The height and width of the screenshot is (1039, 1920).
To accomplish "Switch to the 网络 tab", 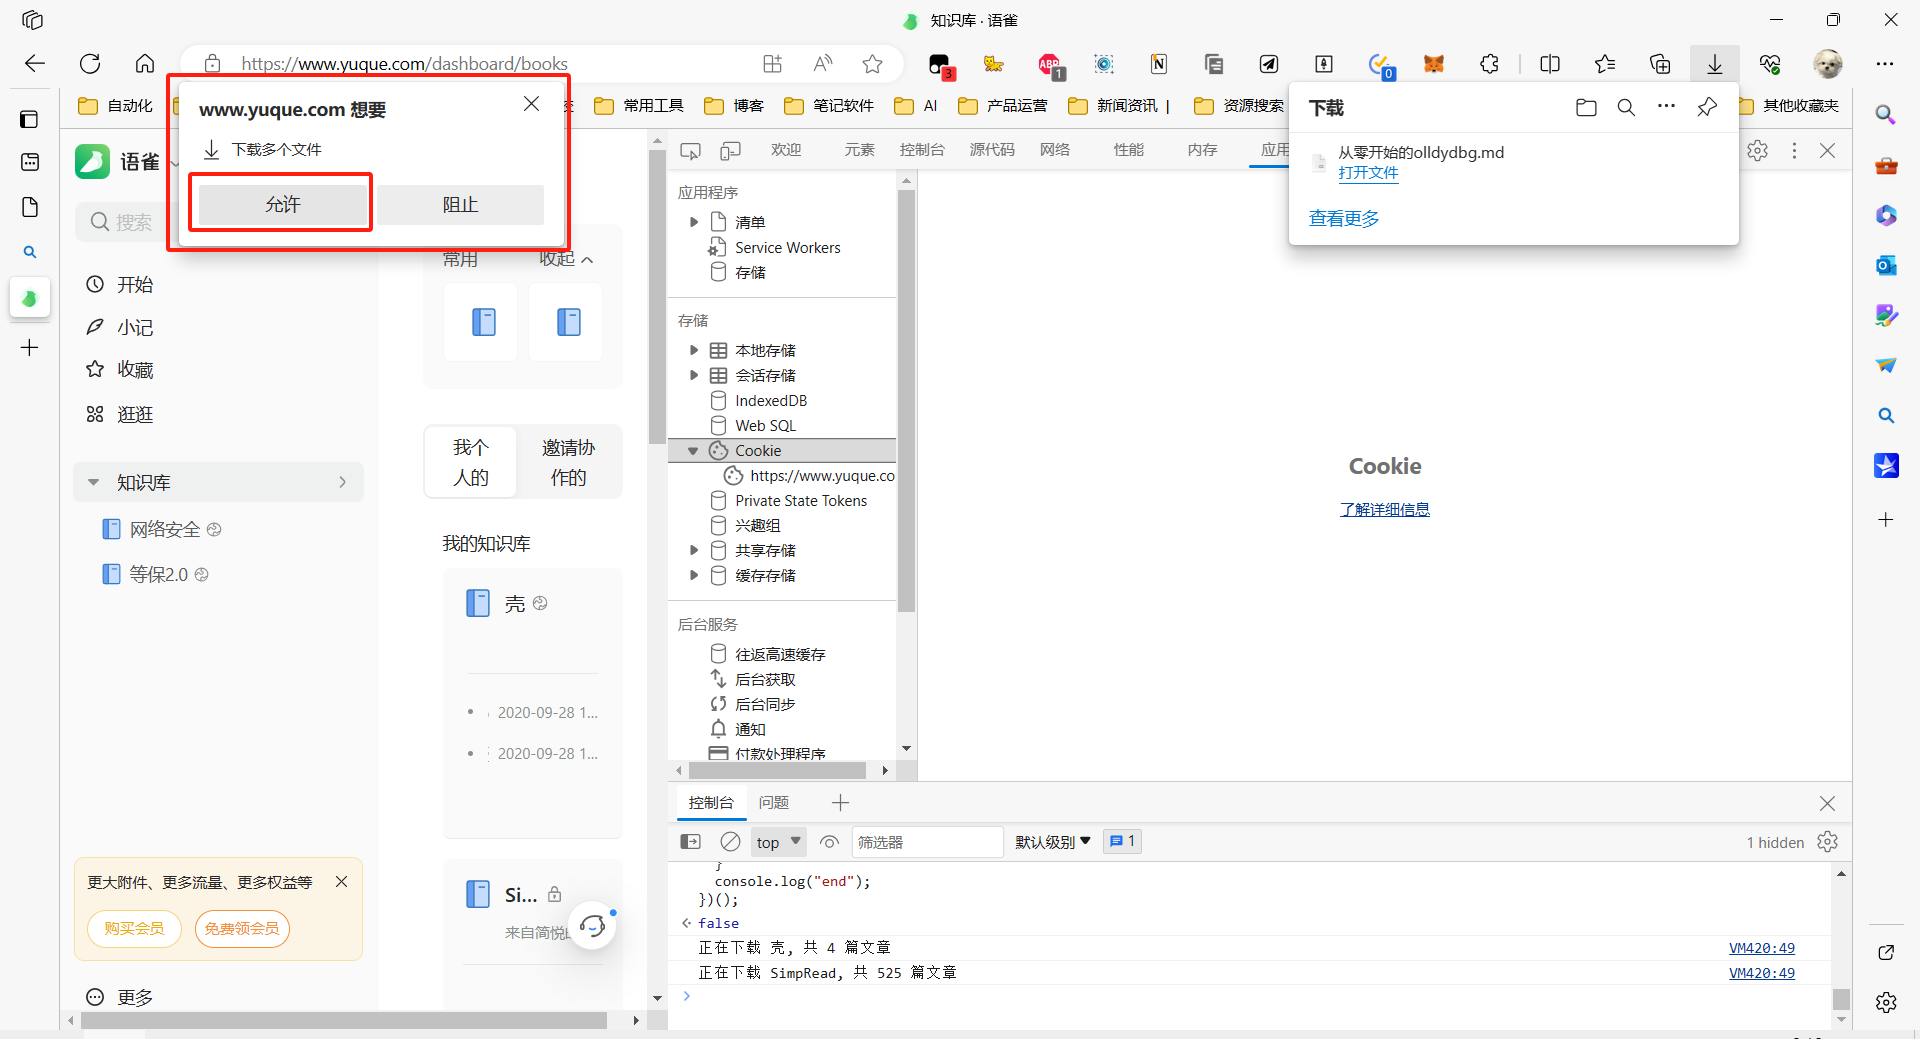I will tap(1055, 150).
